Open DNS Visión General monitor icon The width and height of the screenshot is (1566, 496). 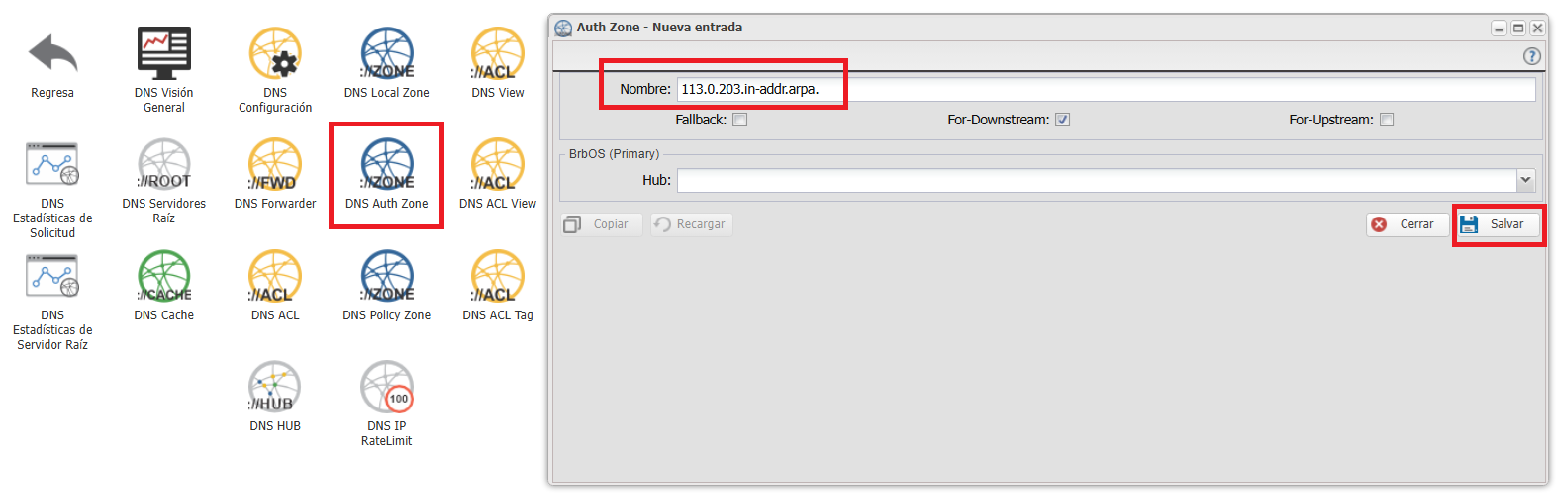point(164,53)
